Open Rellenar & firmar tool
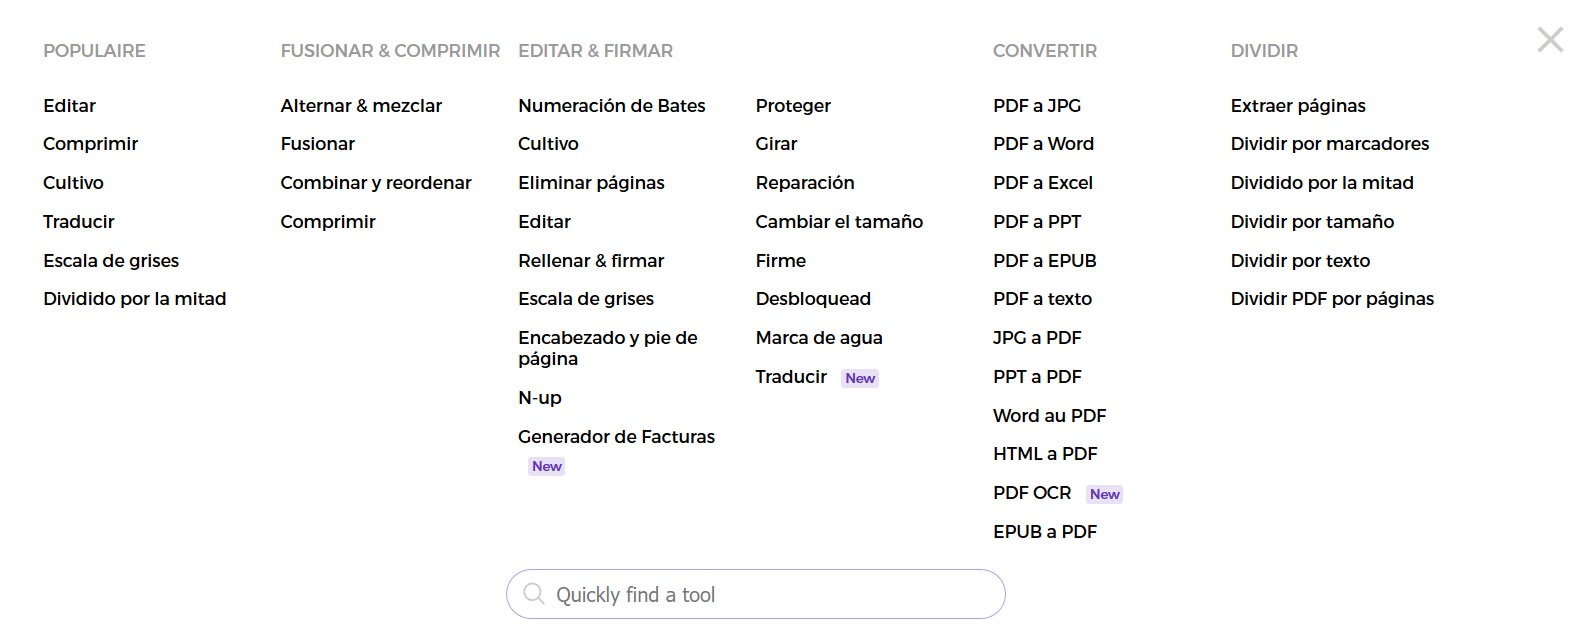 tap(590, 261)
